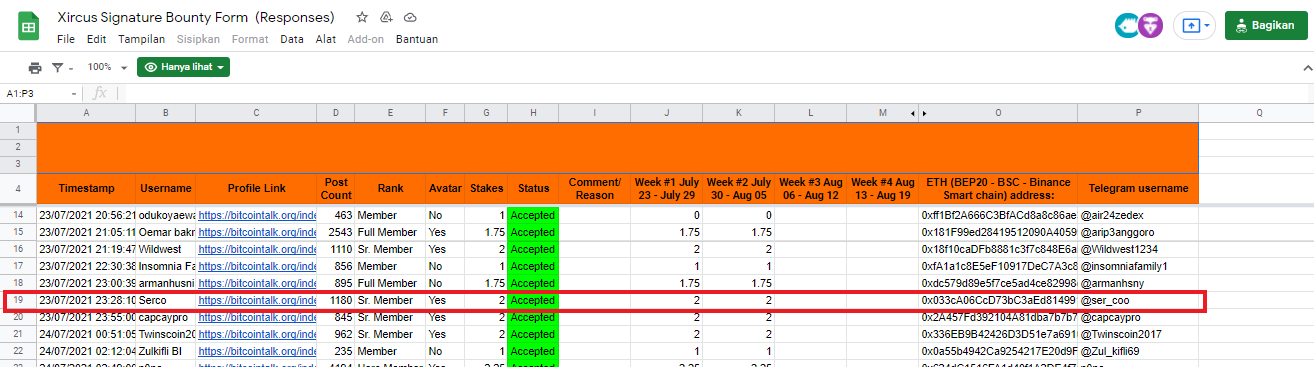Select Serco's green Accepted status cell
The height and width of the screenshot is (367, 1314).
coord(533,300)
